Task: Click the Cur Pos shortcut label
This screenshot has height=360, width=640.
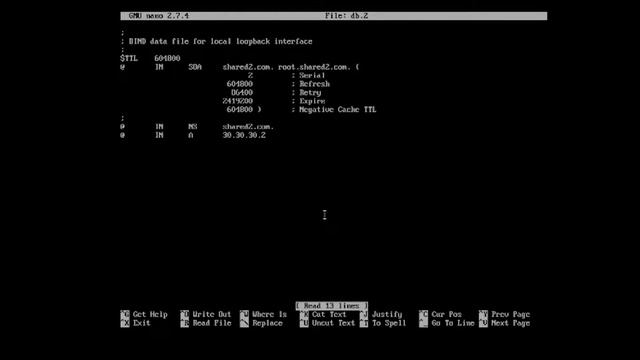Action: click(x=446, y=314)
